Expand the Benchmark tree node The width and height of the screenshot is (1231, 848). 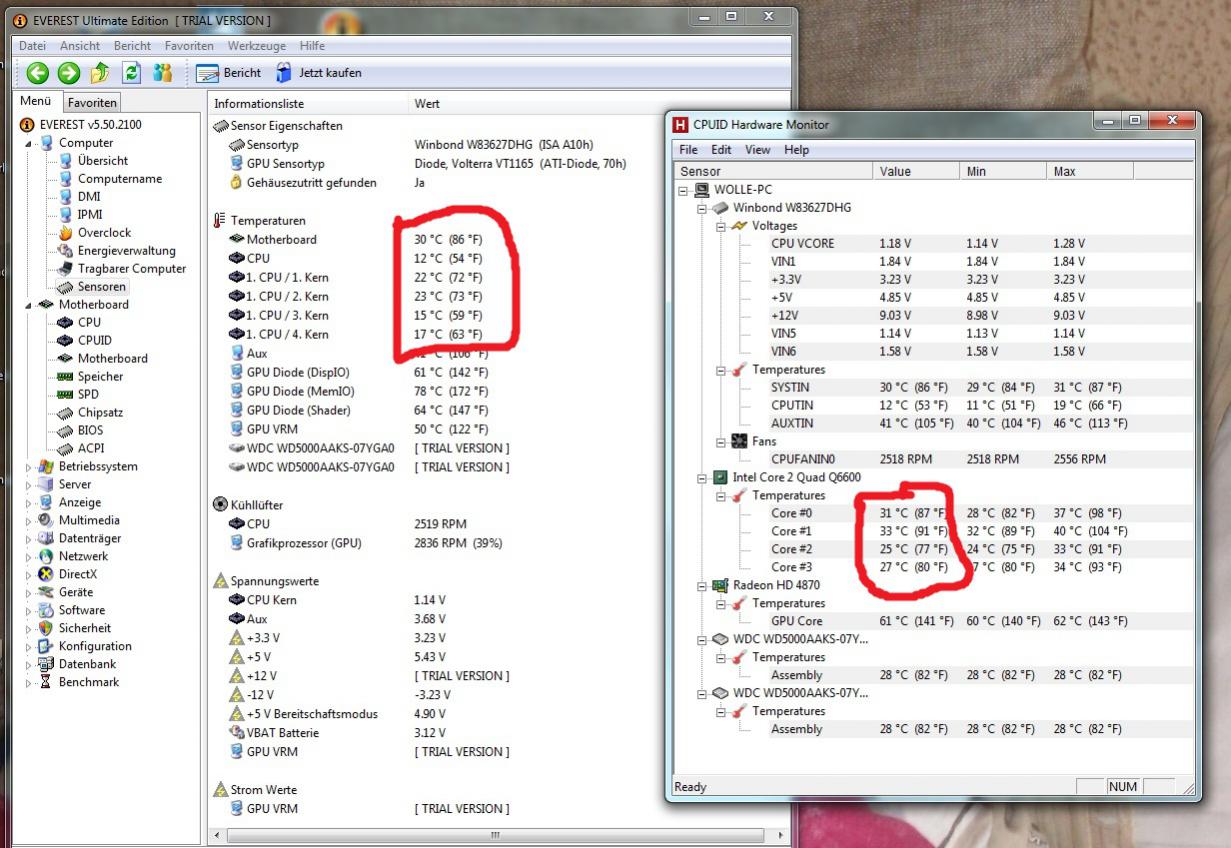(x=29, y=683)
